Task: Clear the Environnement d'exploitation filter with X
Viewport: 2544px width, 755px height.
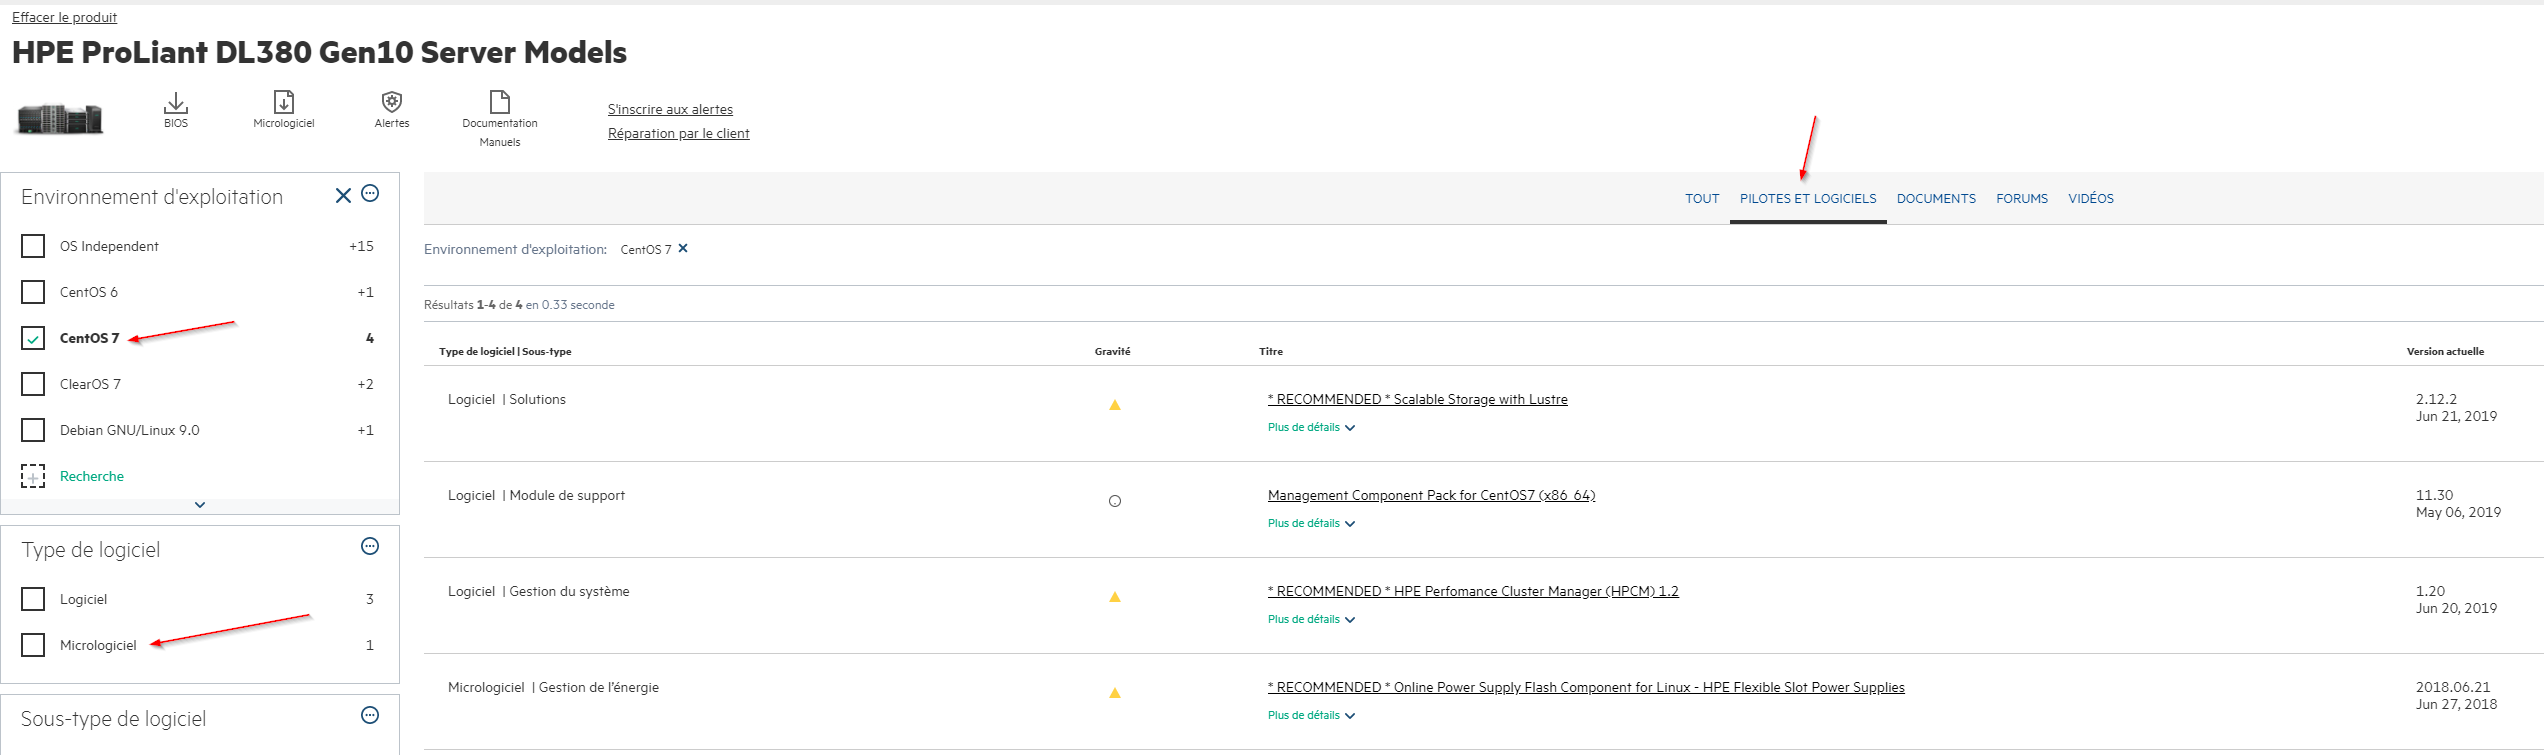Action: [x=343, y=195]
